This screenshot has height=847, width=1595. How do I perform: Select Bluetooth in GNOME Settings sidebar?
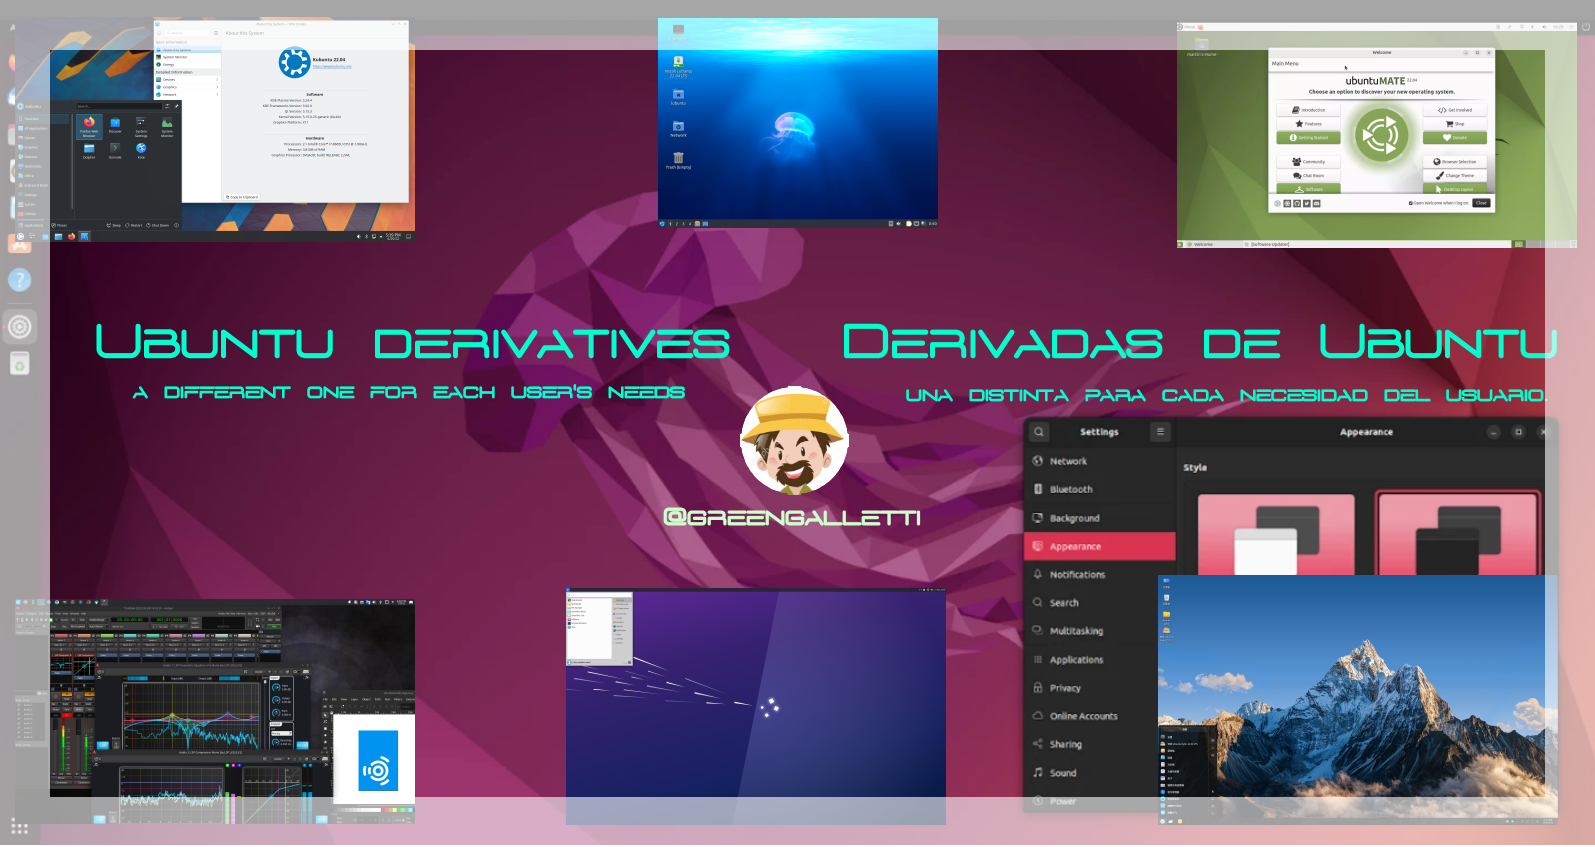[x=1099, y=489]
